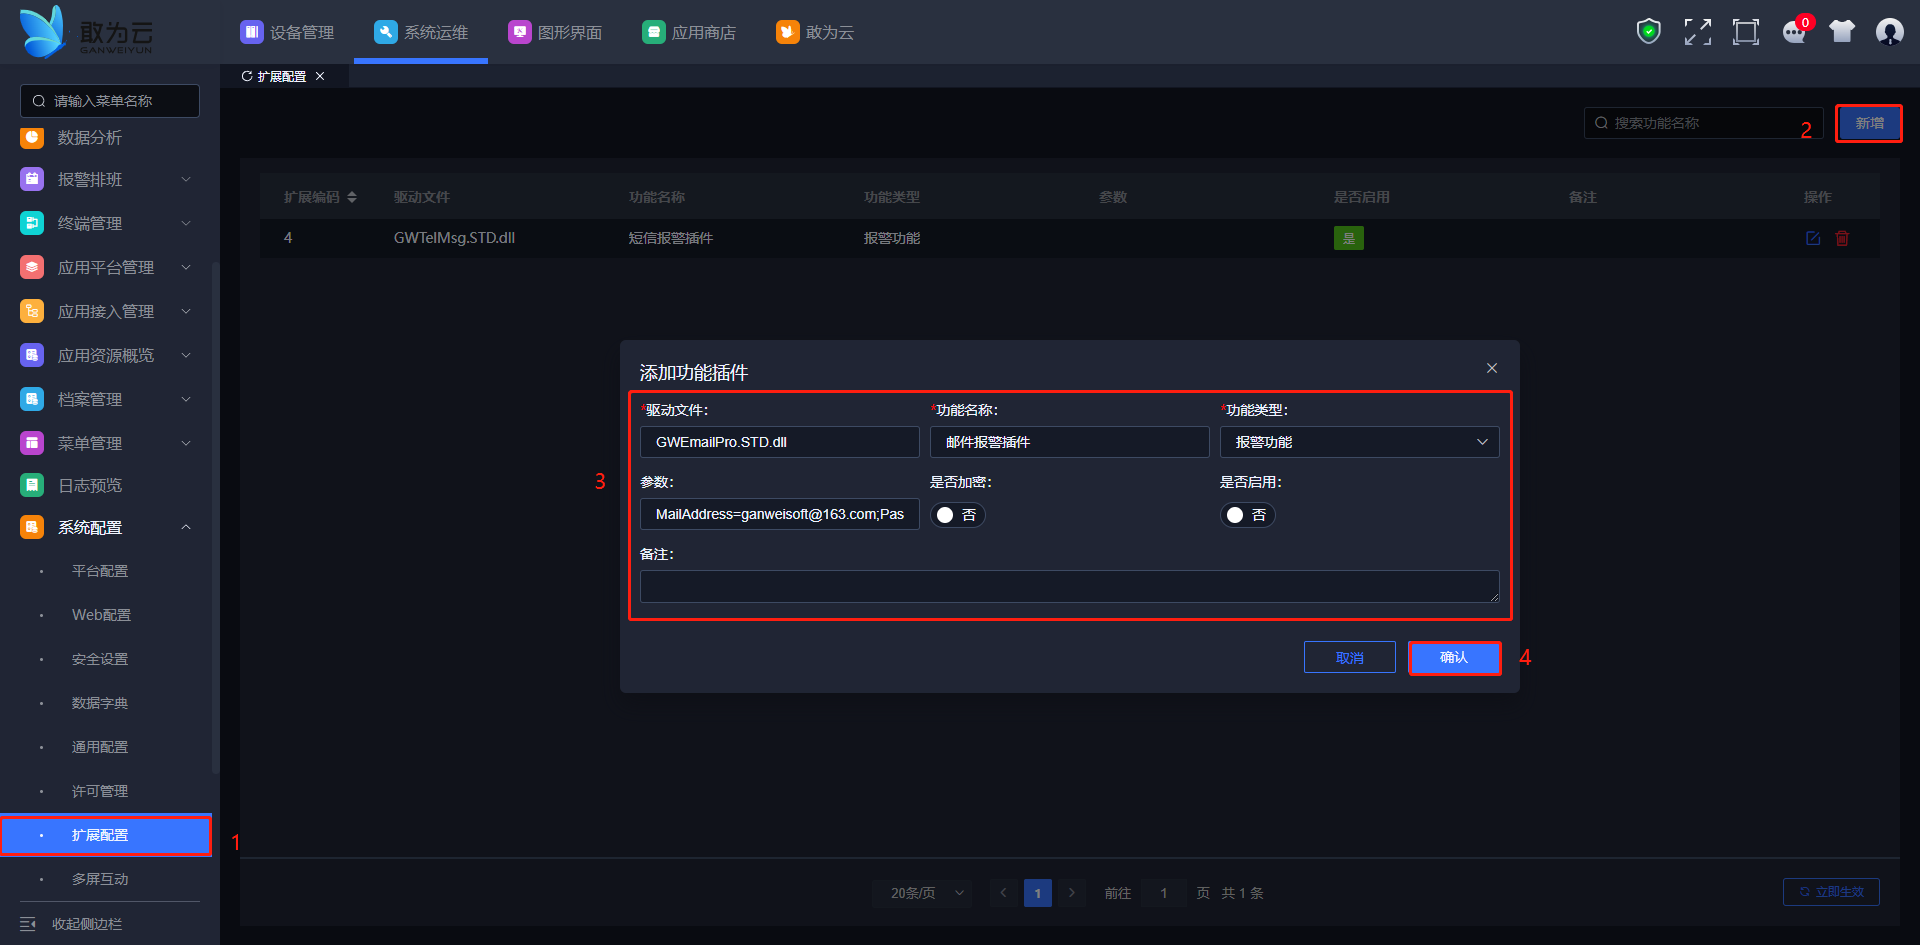Open the 功能类型 dropdown showing 报警功能
This screenshot has width=1920, height=945.
click(x=1359, y=442)
